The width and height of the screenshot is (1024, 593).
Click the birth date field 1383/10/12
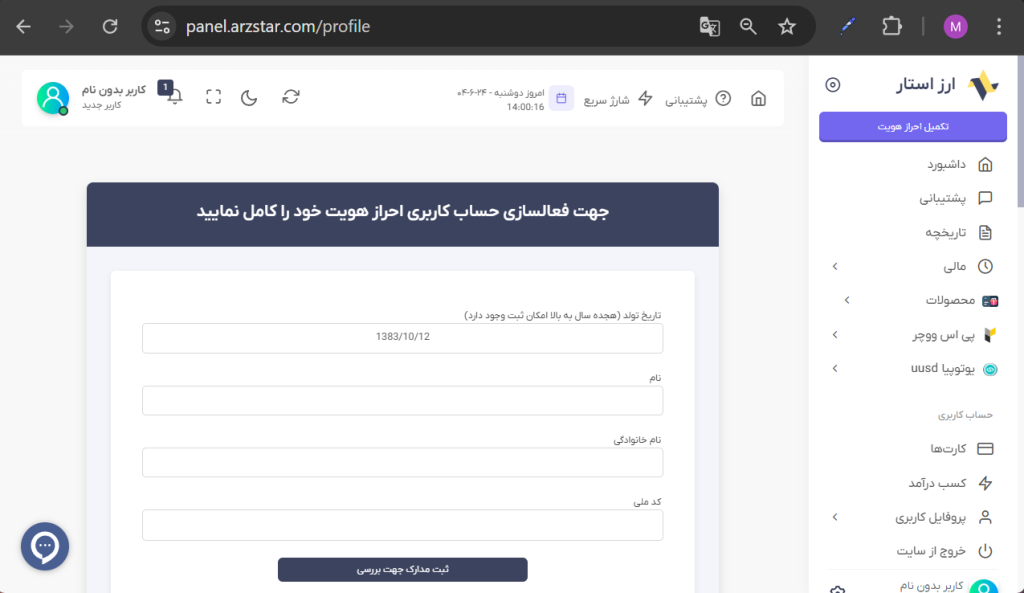[402, 338]
